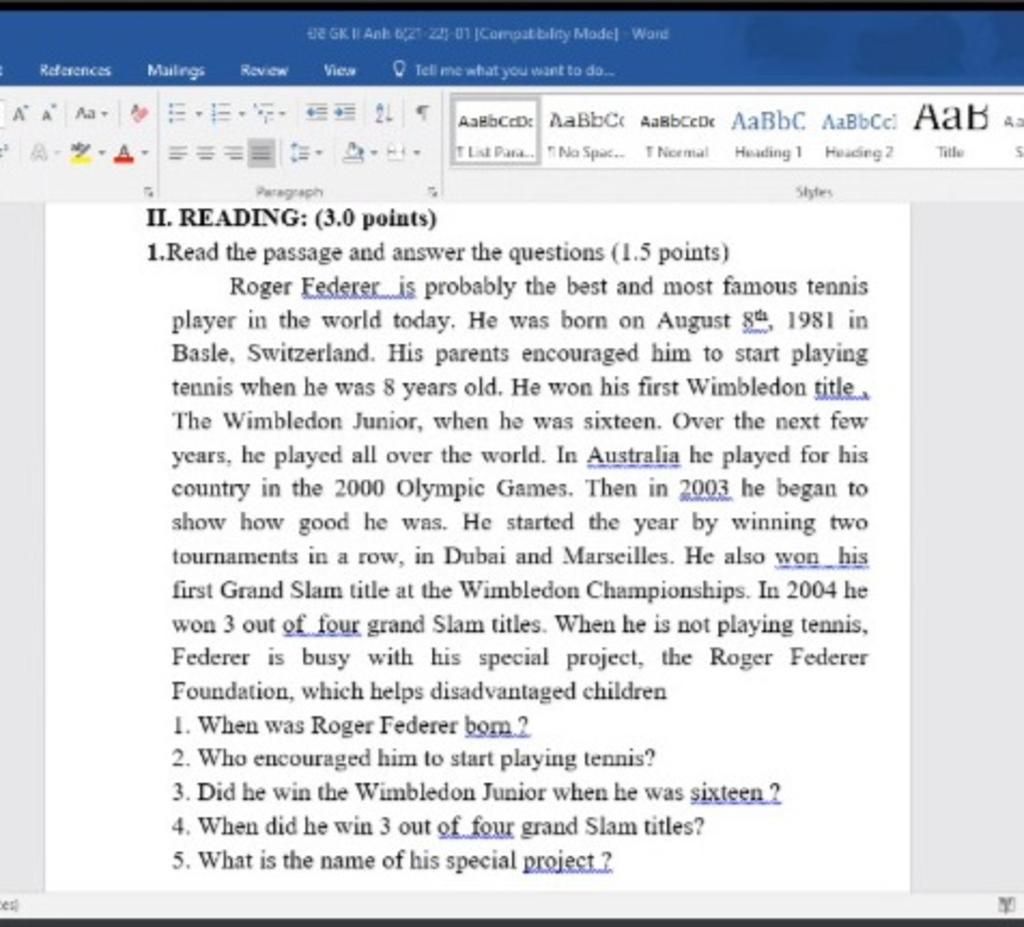The width and height of the screenshot is (1024, 927).
Task: Open the Numbering library dropdown arrow
Action: 242,114
